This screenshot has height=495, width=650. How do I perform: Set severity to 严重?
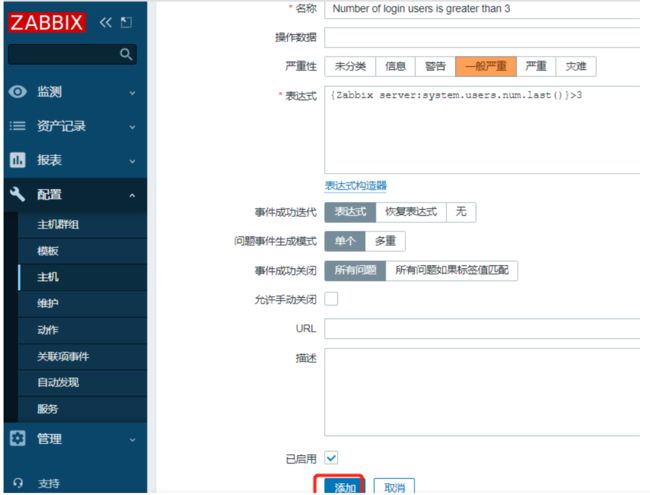(536, 66)
